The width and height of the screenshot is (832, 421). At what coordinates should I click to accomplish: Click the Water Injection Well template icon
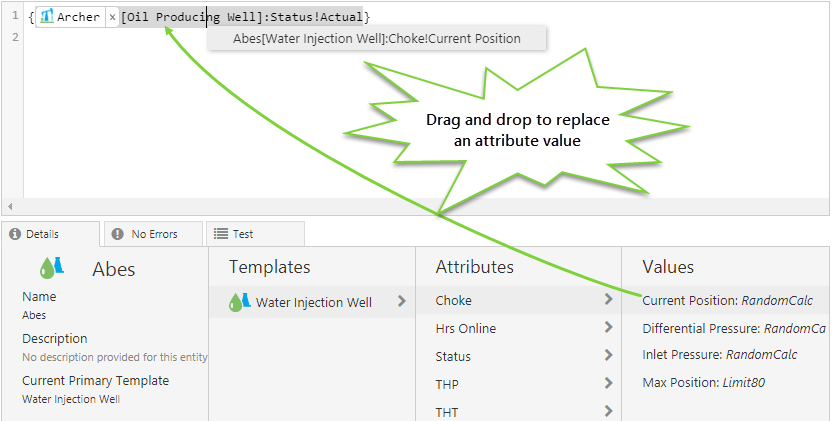(239, 302)
